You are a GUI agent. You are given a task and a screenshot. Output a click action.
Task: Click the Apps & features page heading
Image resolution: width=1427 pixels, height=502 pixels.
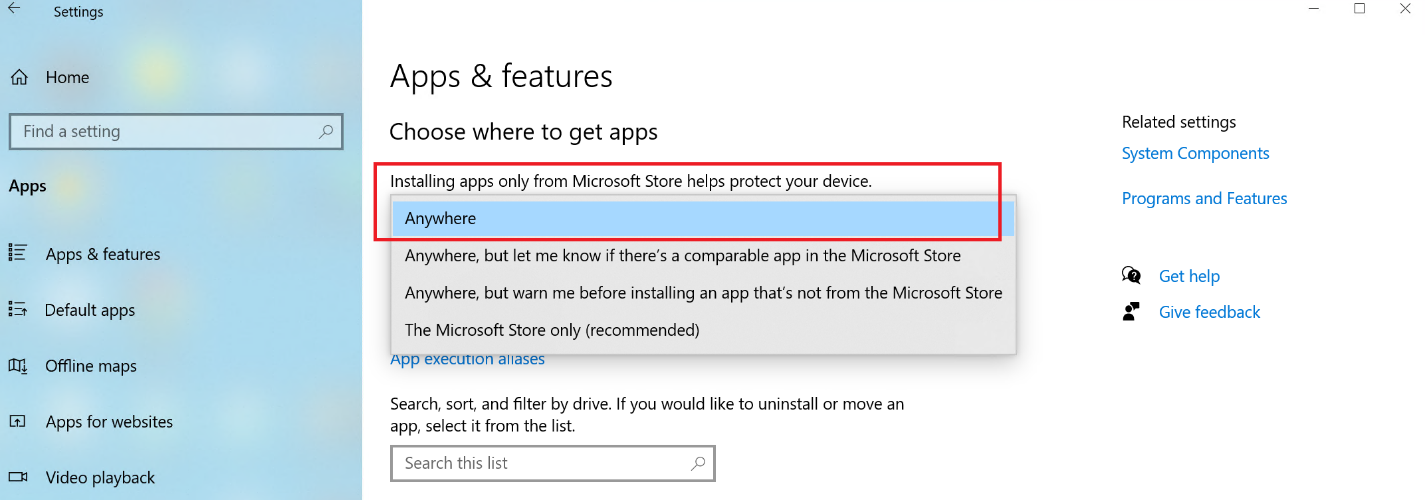pos(501,76)
